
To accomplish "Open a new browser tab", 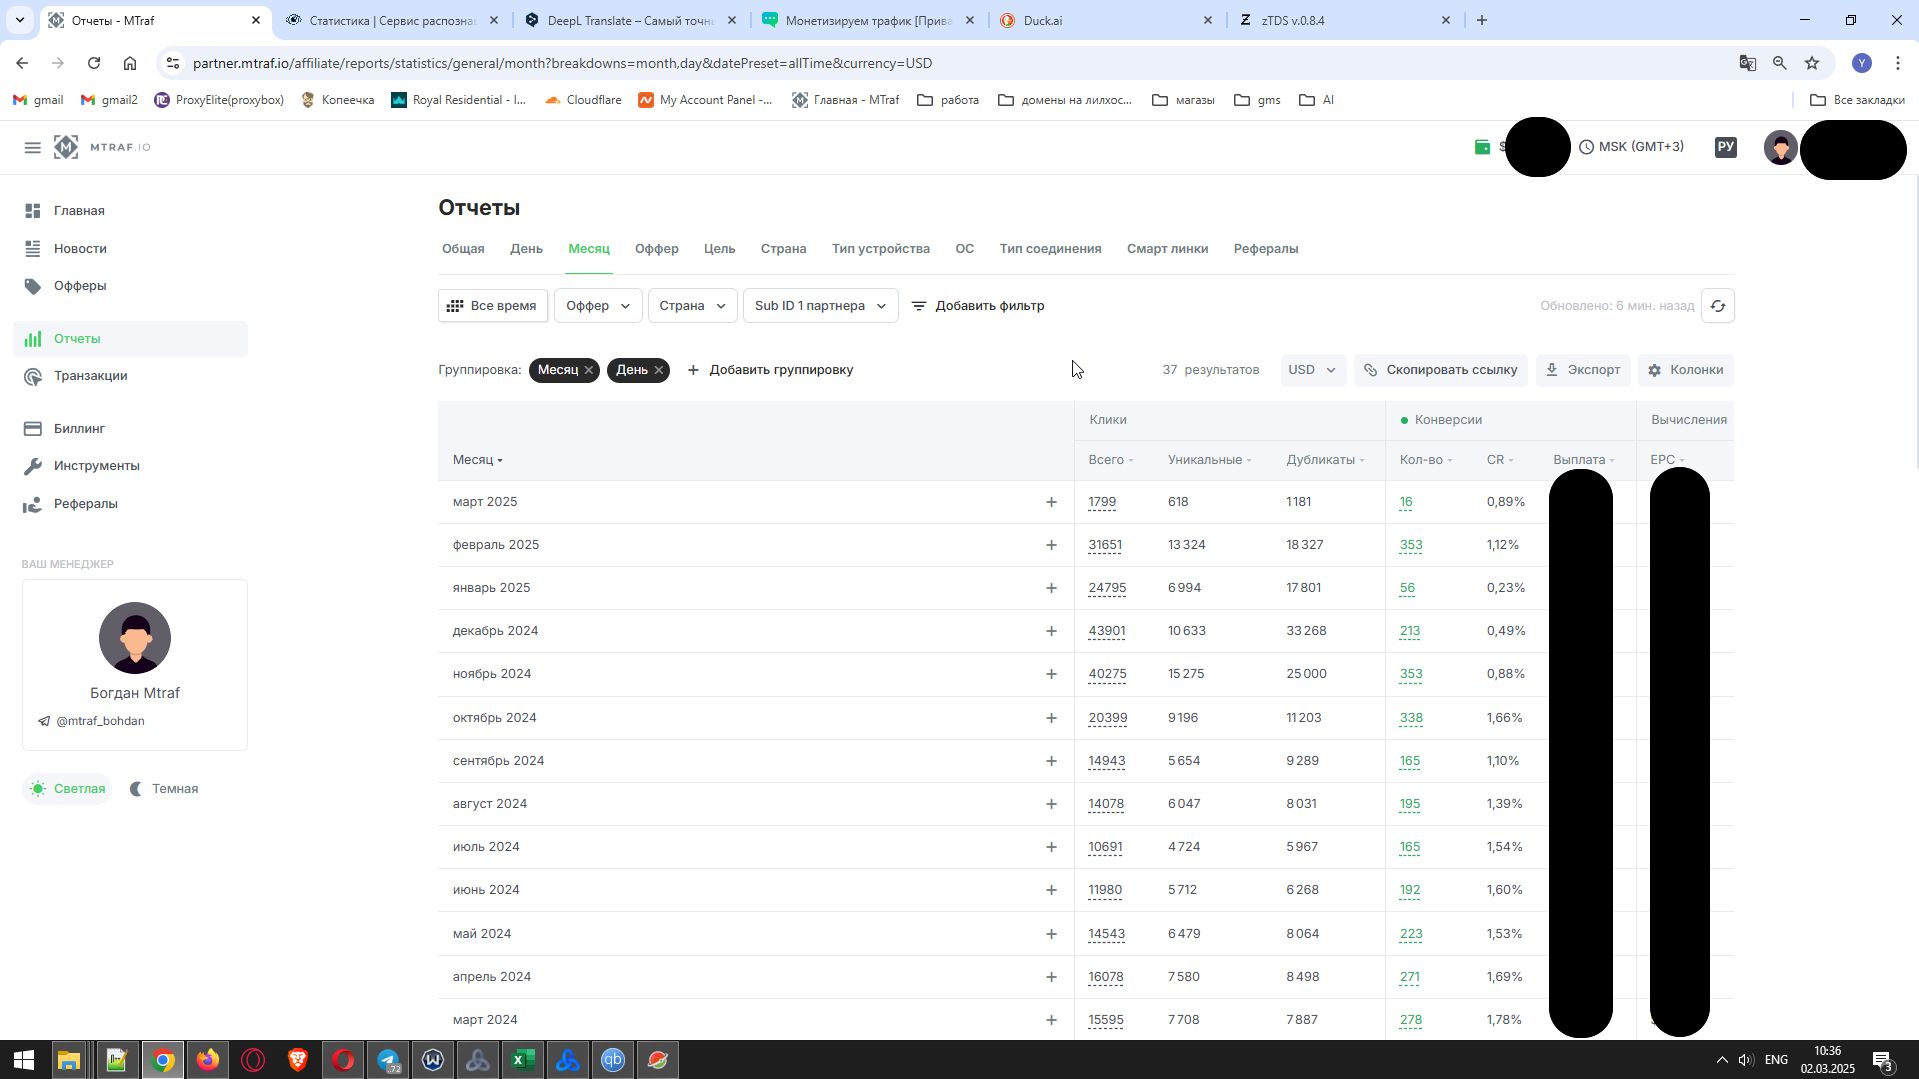I will click(x=1482, y=20).
